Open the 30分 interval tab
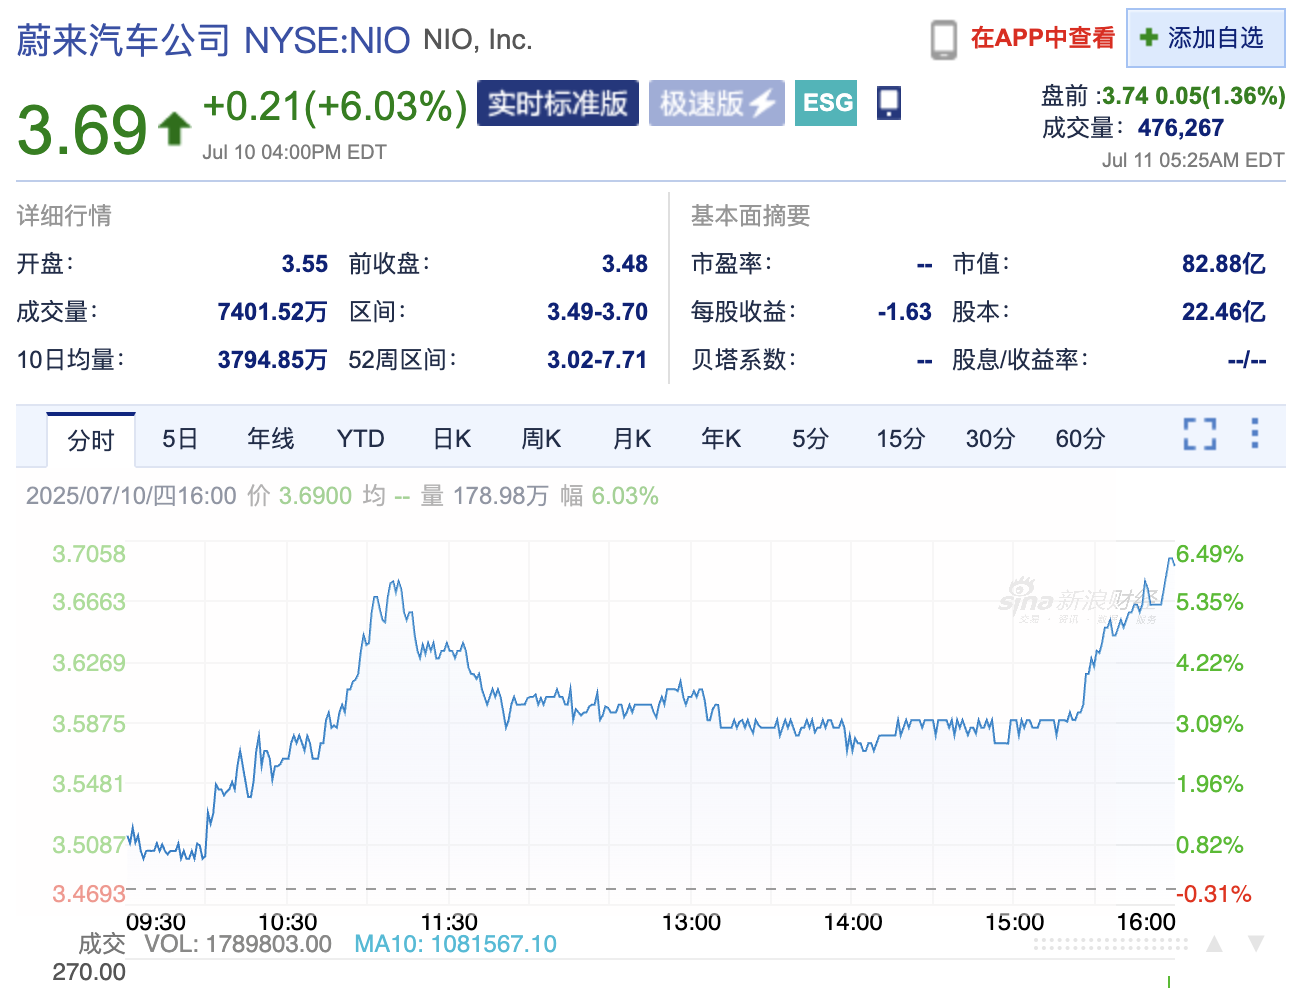 tap(990, 439)
